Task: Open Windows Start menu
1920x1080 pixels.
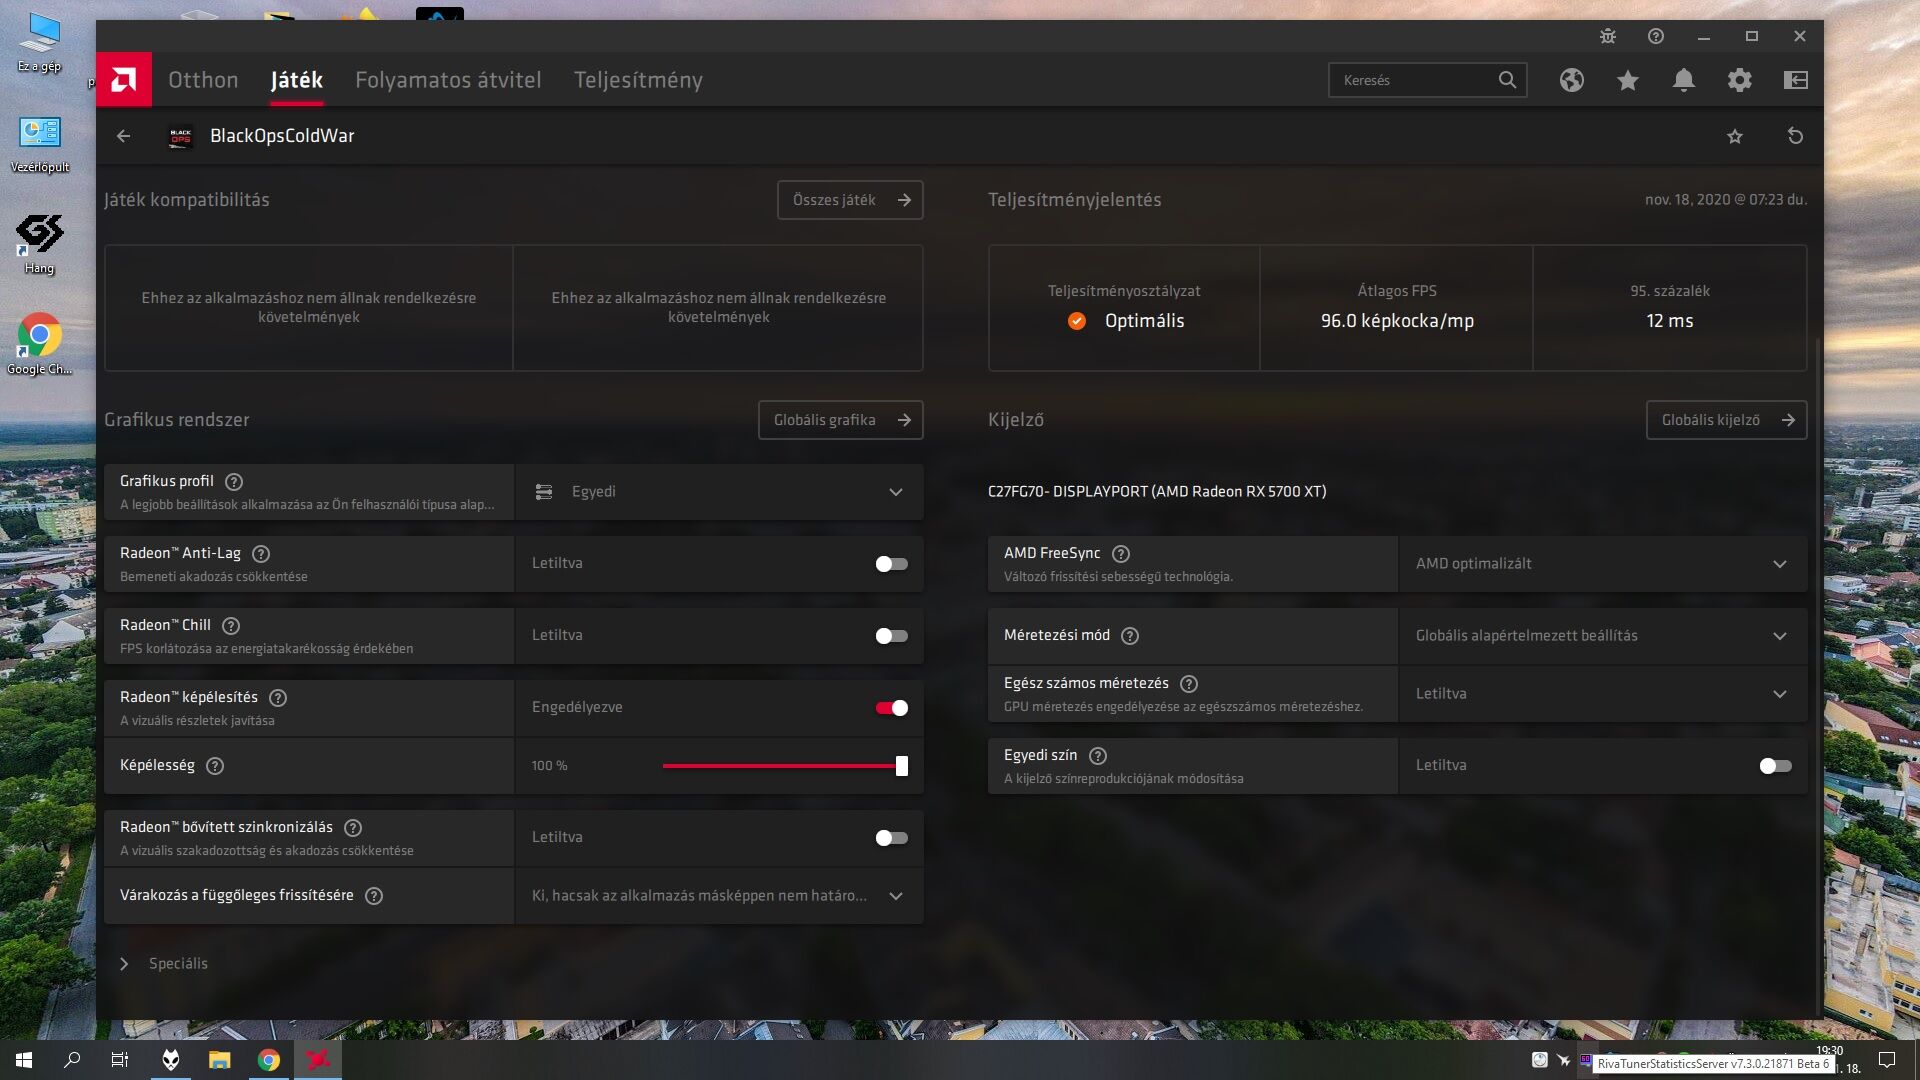Action: pyautogui.click(x=24, y=1060)
